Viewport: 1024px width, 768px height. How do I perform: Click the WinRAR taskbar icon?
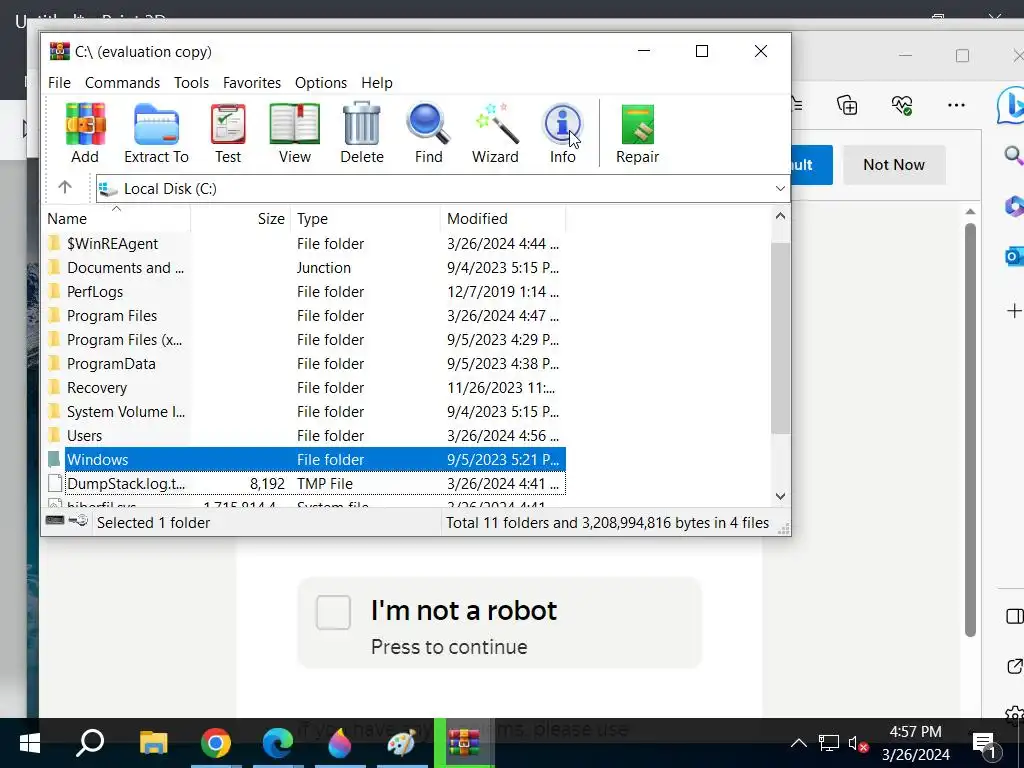[x=464, y=743]
